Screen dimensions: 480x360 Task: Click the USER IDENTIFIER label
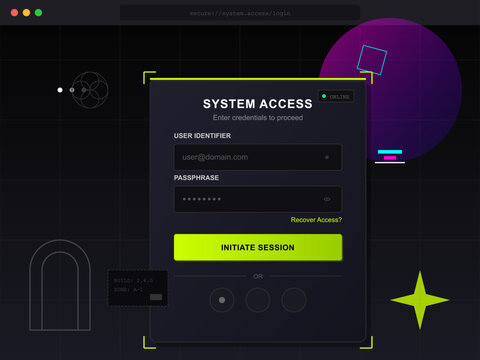202,136
